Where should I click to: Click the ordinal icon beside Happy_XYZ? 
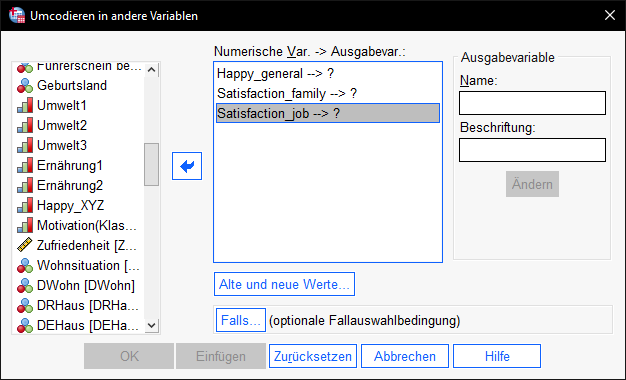click(25, 205)
